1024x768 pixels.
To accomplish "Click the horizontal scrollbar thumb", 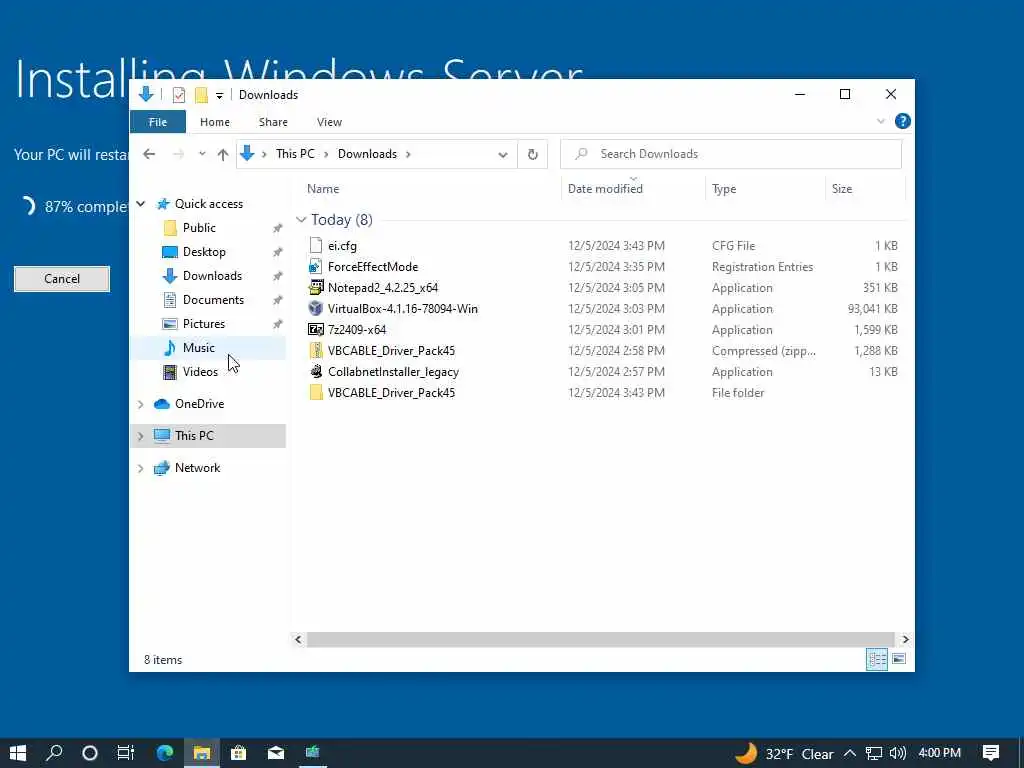I will (600, 639).
